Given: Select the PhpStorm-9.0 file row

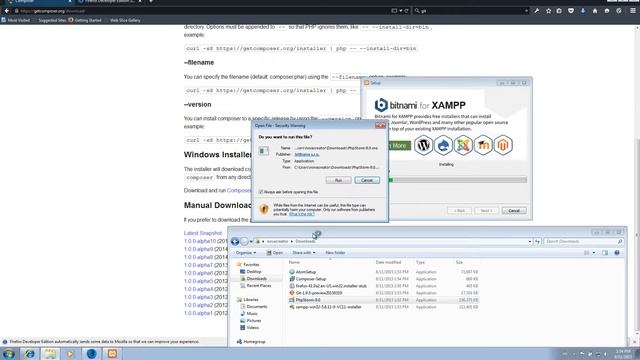Looking at the screenshot, I should coord(383,300).
